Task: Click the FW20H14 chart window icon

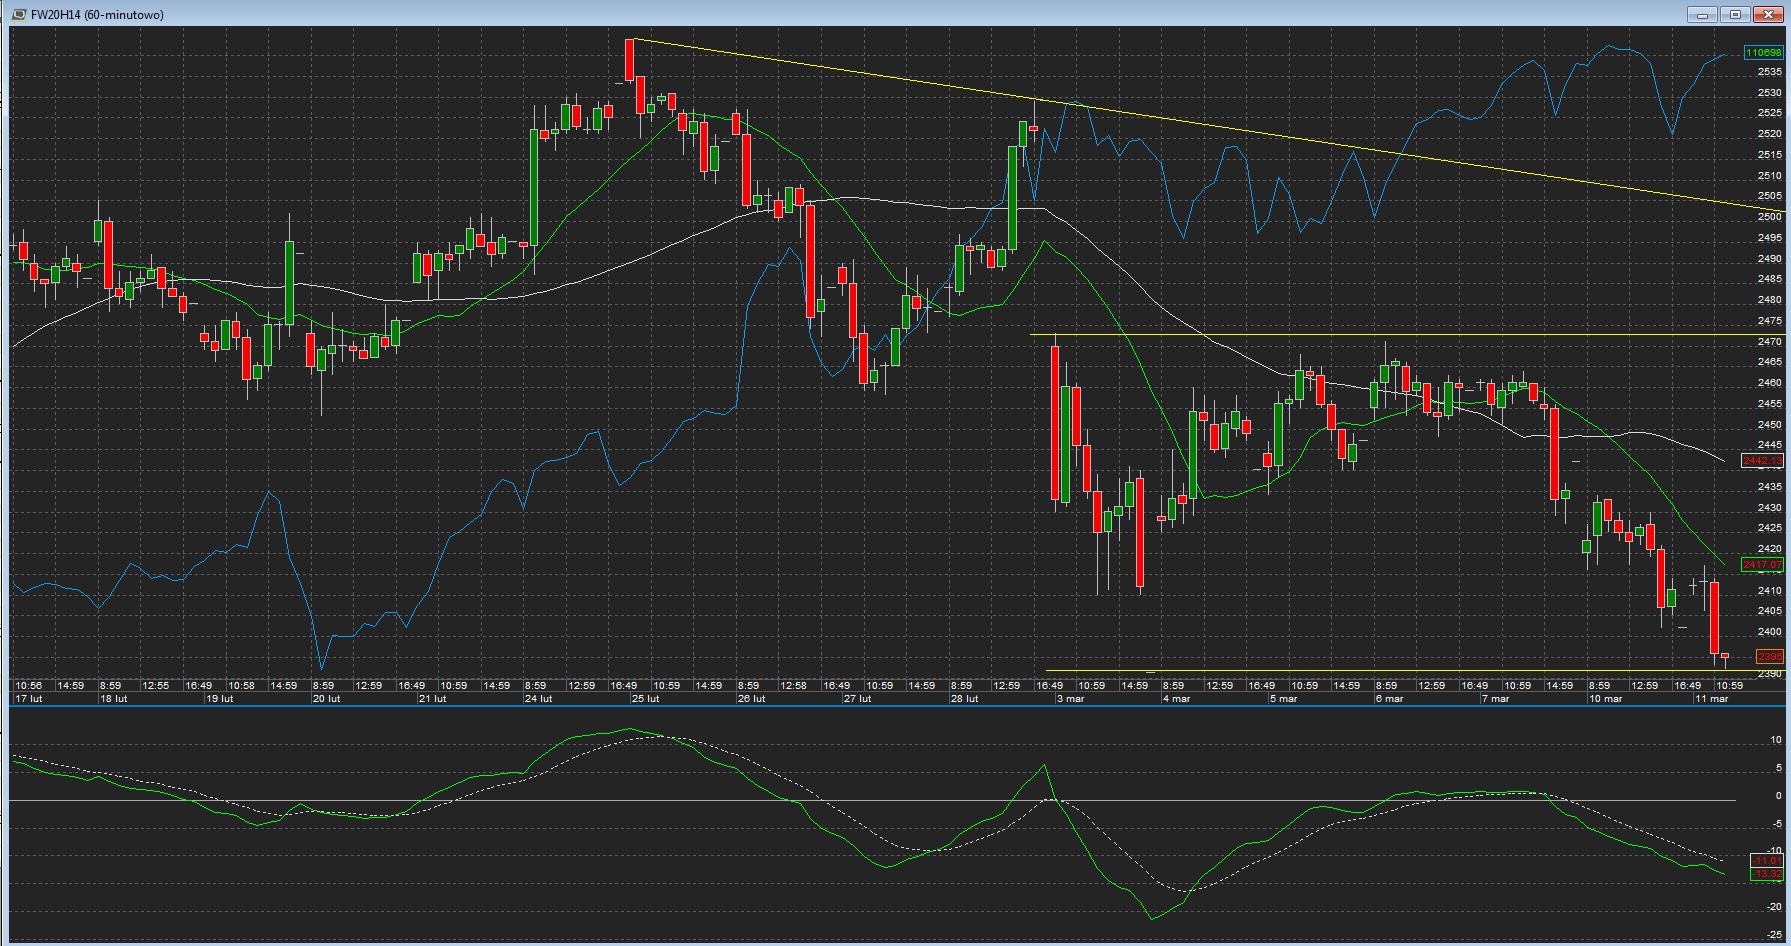Action: [x=19, y=14]
